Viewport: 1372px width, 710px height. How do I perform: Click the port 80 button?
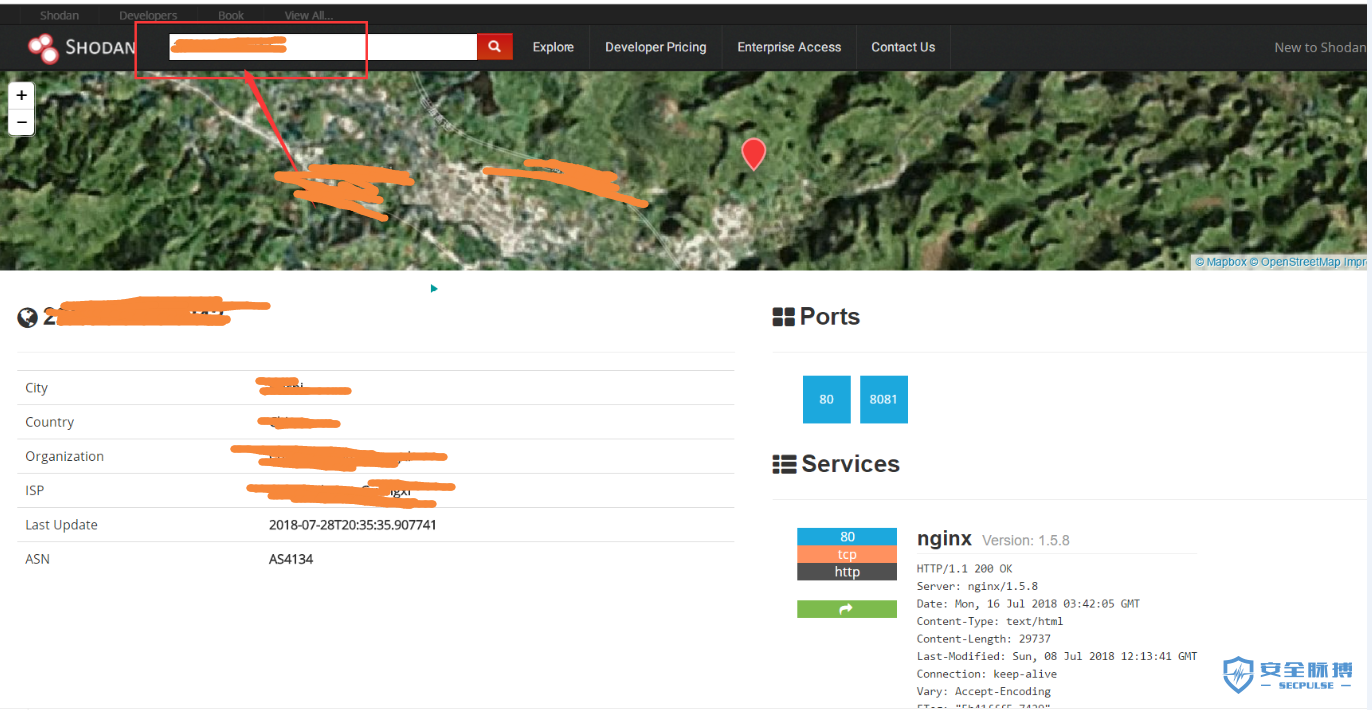coord(826,399)
